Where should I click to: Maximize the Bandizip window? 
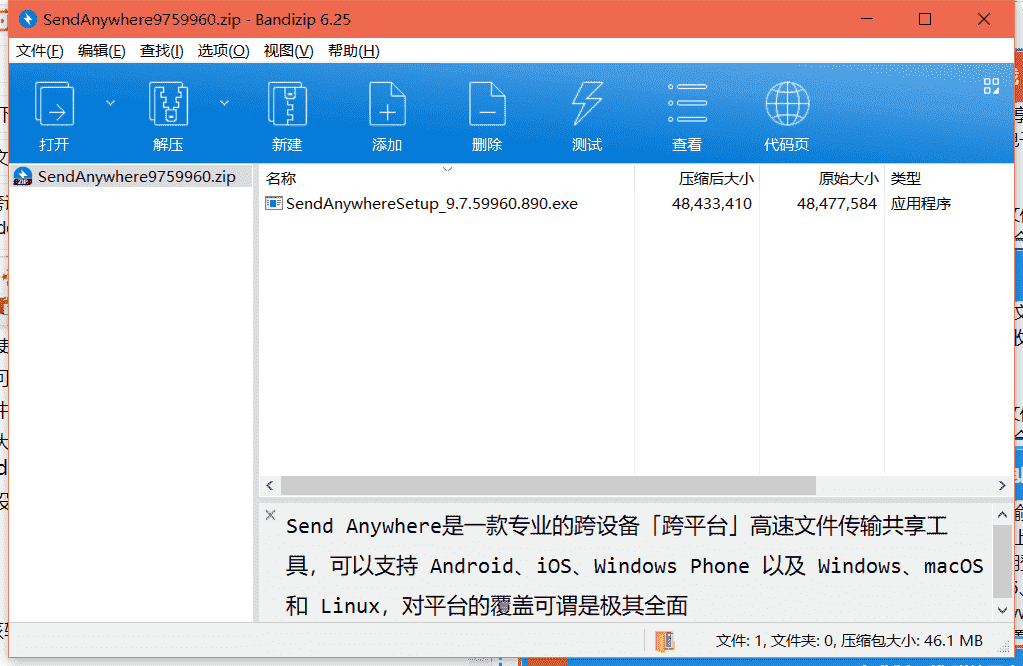pyautogui.click(x=924, y=20)
